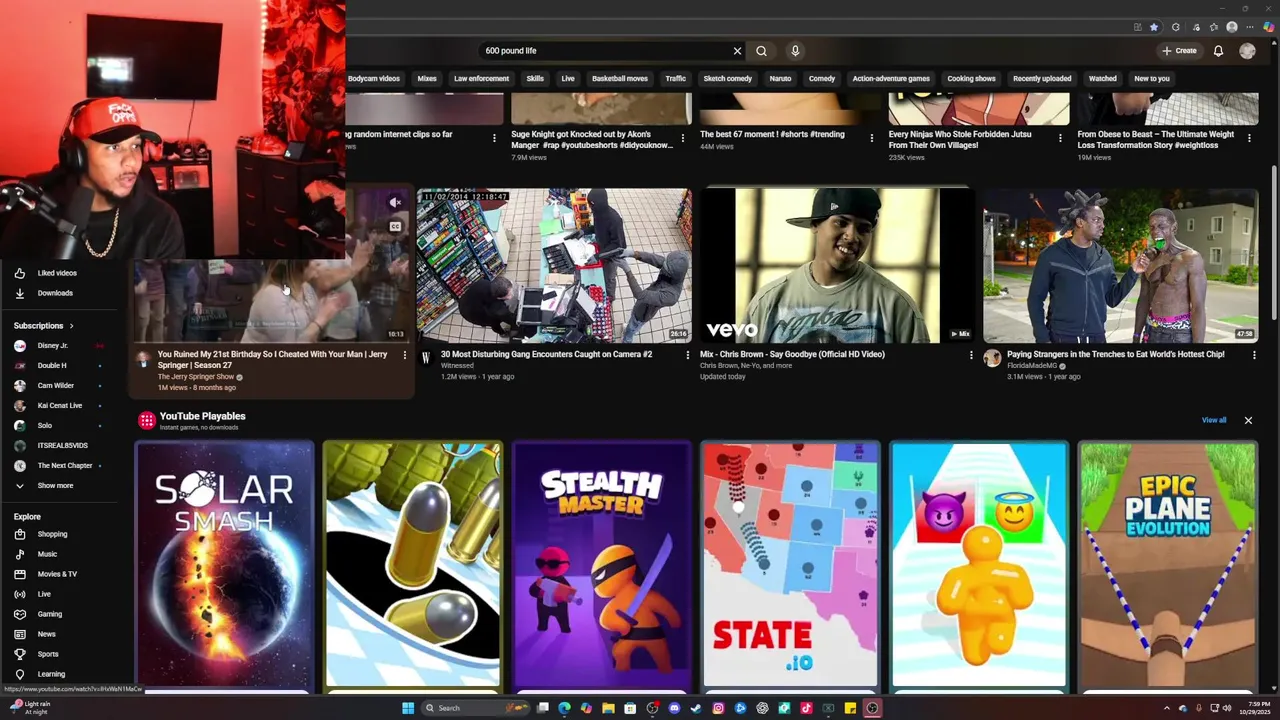Image resolution: width=1280 pixels, height=720 pixels.
Task: Play the Chris Brown Say Goodbye thumbnail
Action: [836, 265]
